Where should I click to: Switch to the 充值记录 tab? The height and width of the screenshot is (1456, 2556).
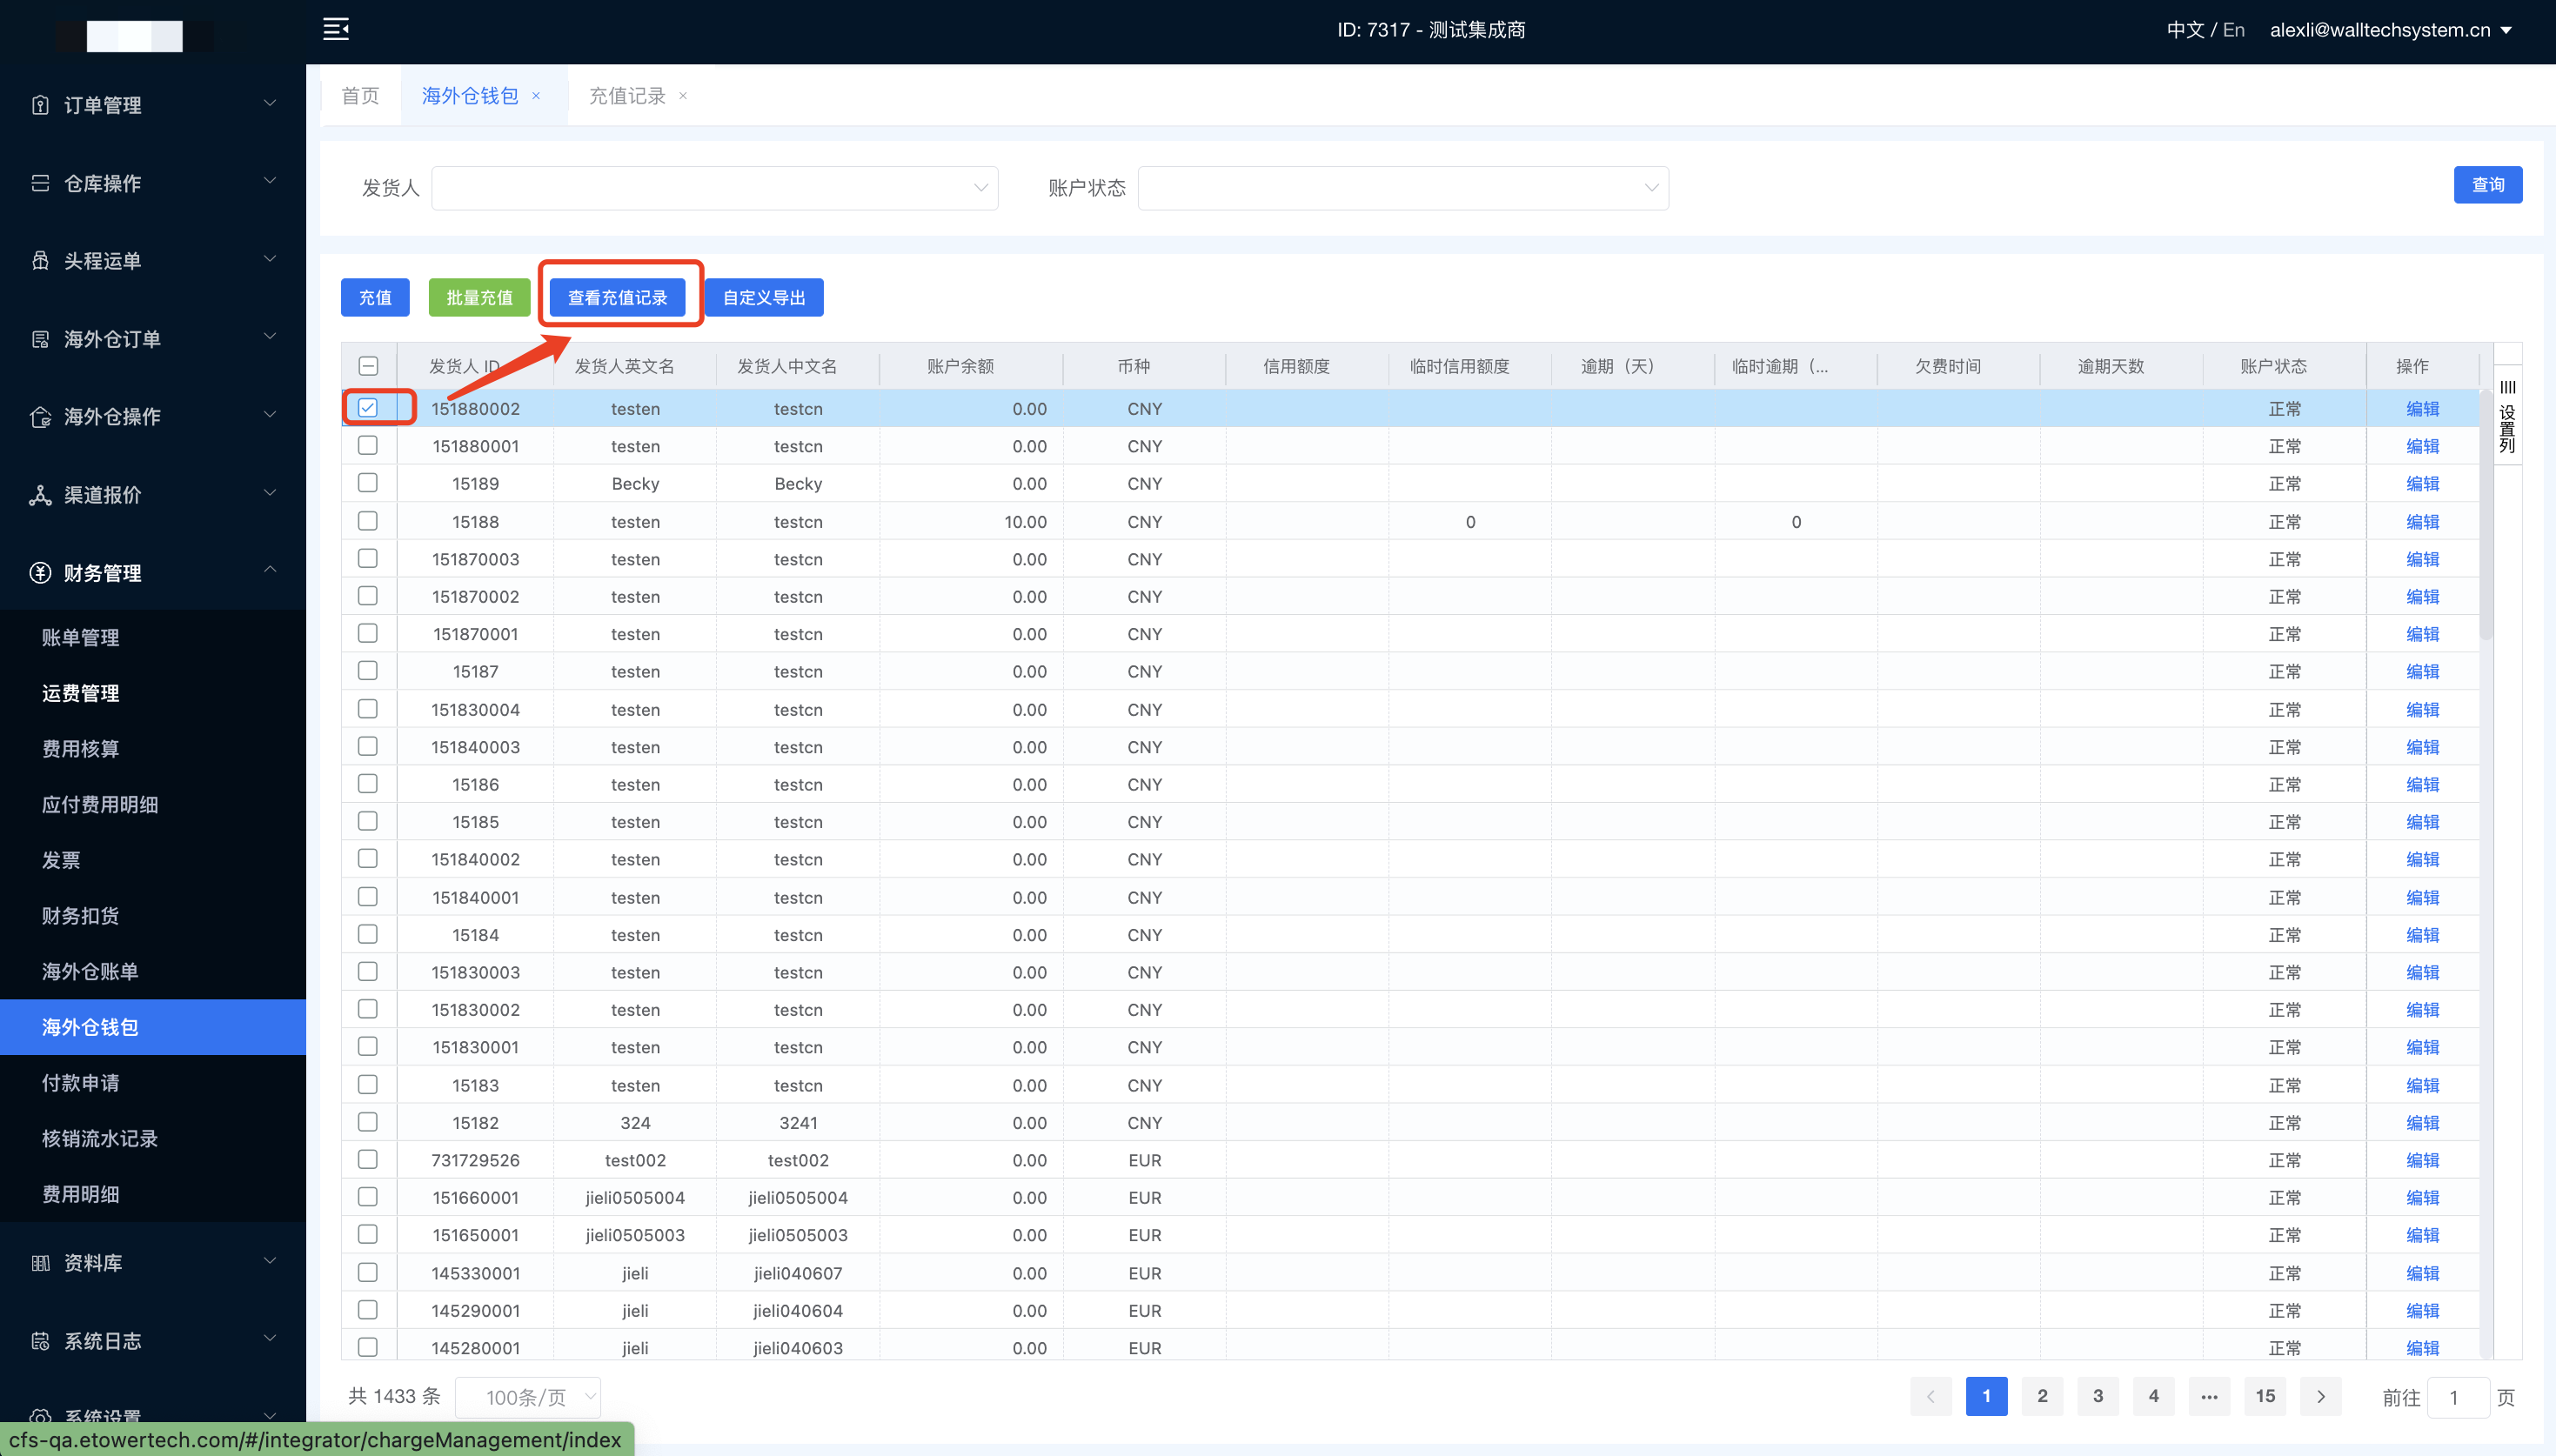point(627,96)
